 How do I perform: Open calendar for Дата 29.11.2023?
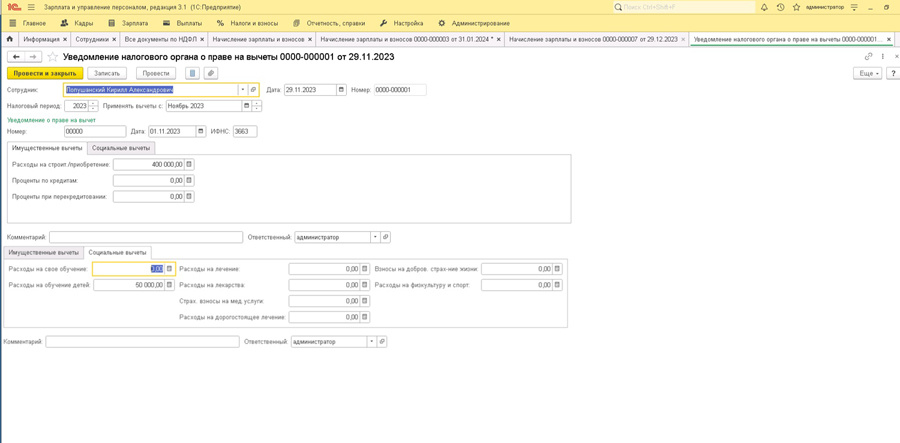(342, 90)
